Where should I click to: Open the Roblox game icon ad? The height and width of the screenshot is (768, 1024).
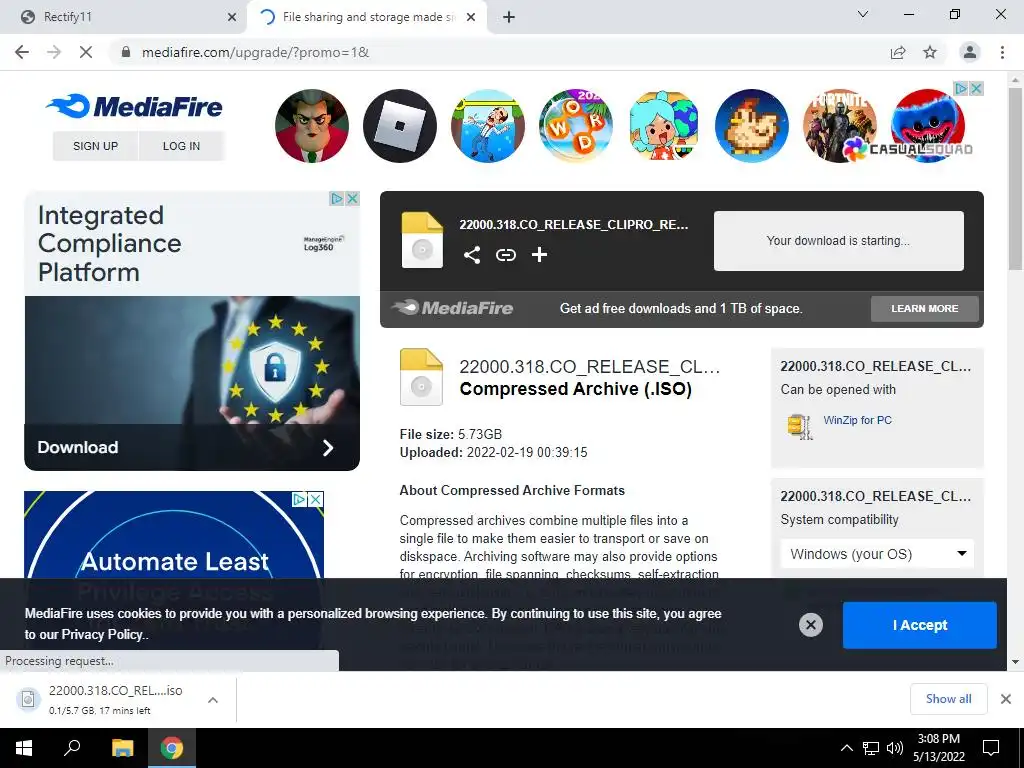point(400,125)
